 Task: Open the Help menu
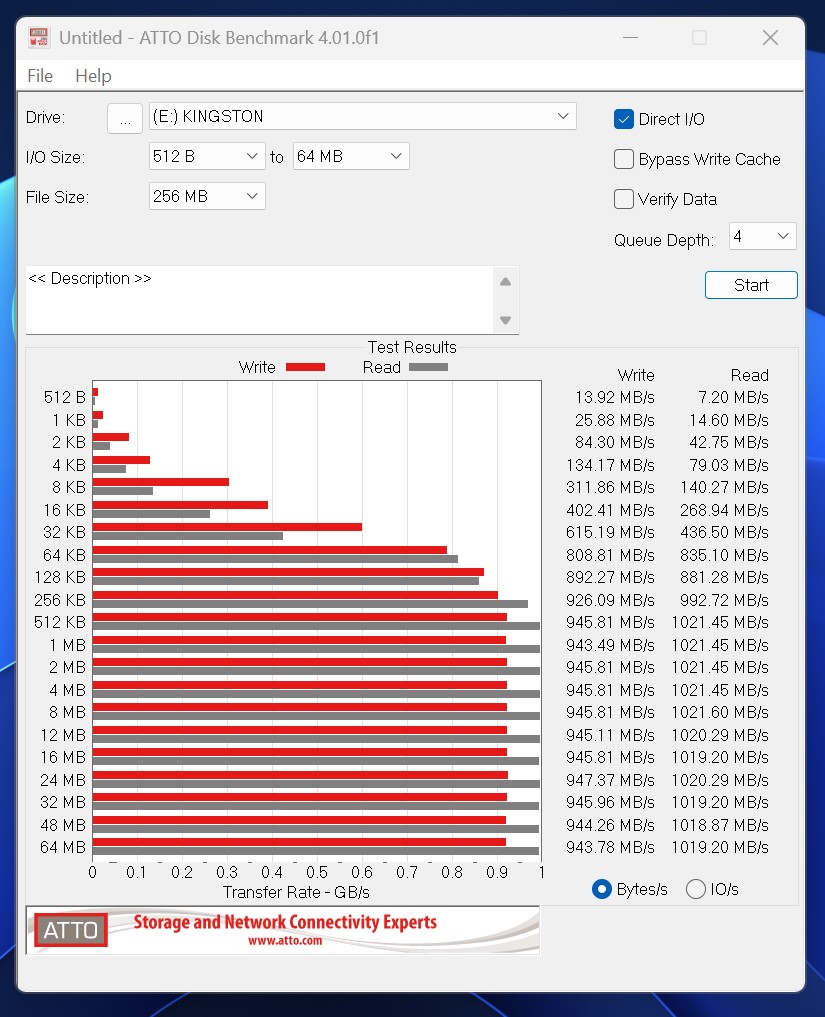pos(93,76)
